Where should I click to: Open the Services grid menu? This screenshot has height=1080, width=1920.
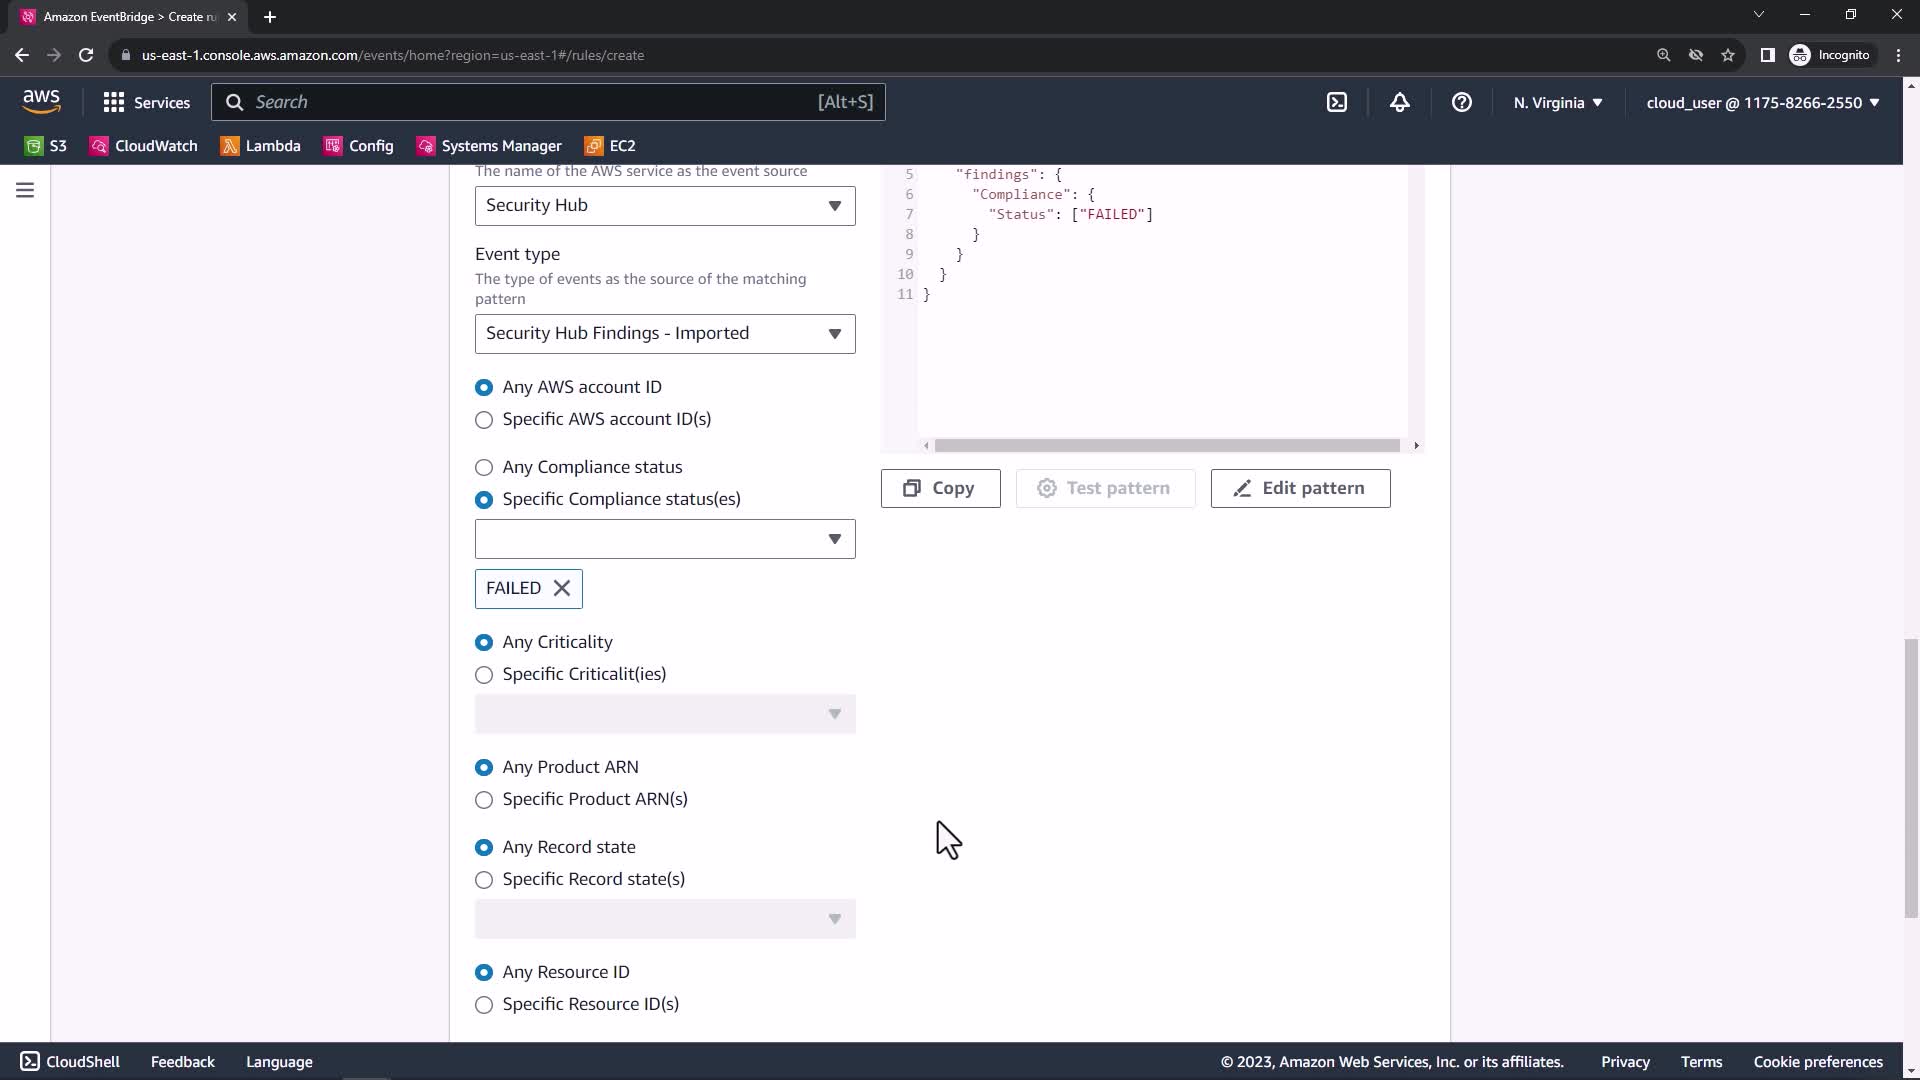click(x=146, y=102)
